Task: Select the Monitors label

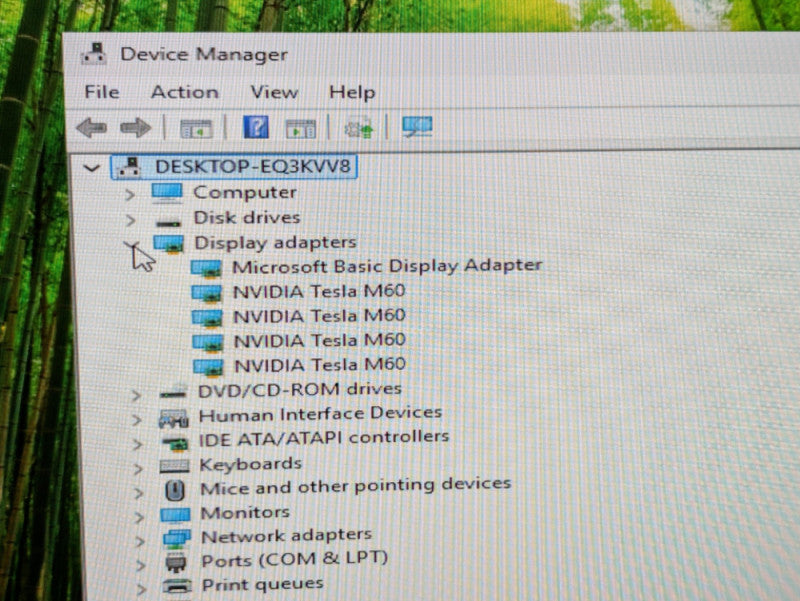Action: coord(245,512)
